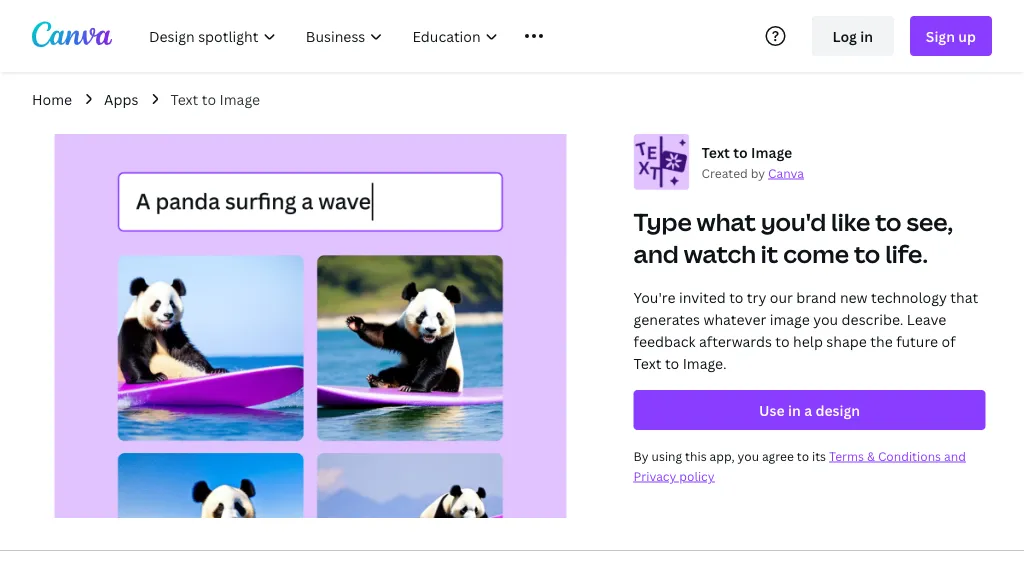Navigate to Apps breadcrumb link

(x=121, y=100)
